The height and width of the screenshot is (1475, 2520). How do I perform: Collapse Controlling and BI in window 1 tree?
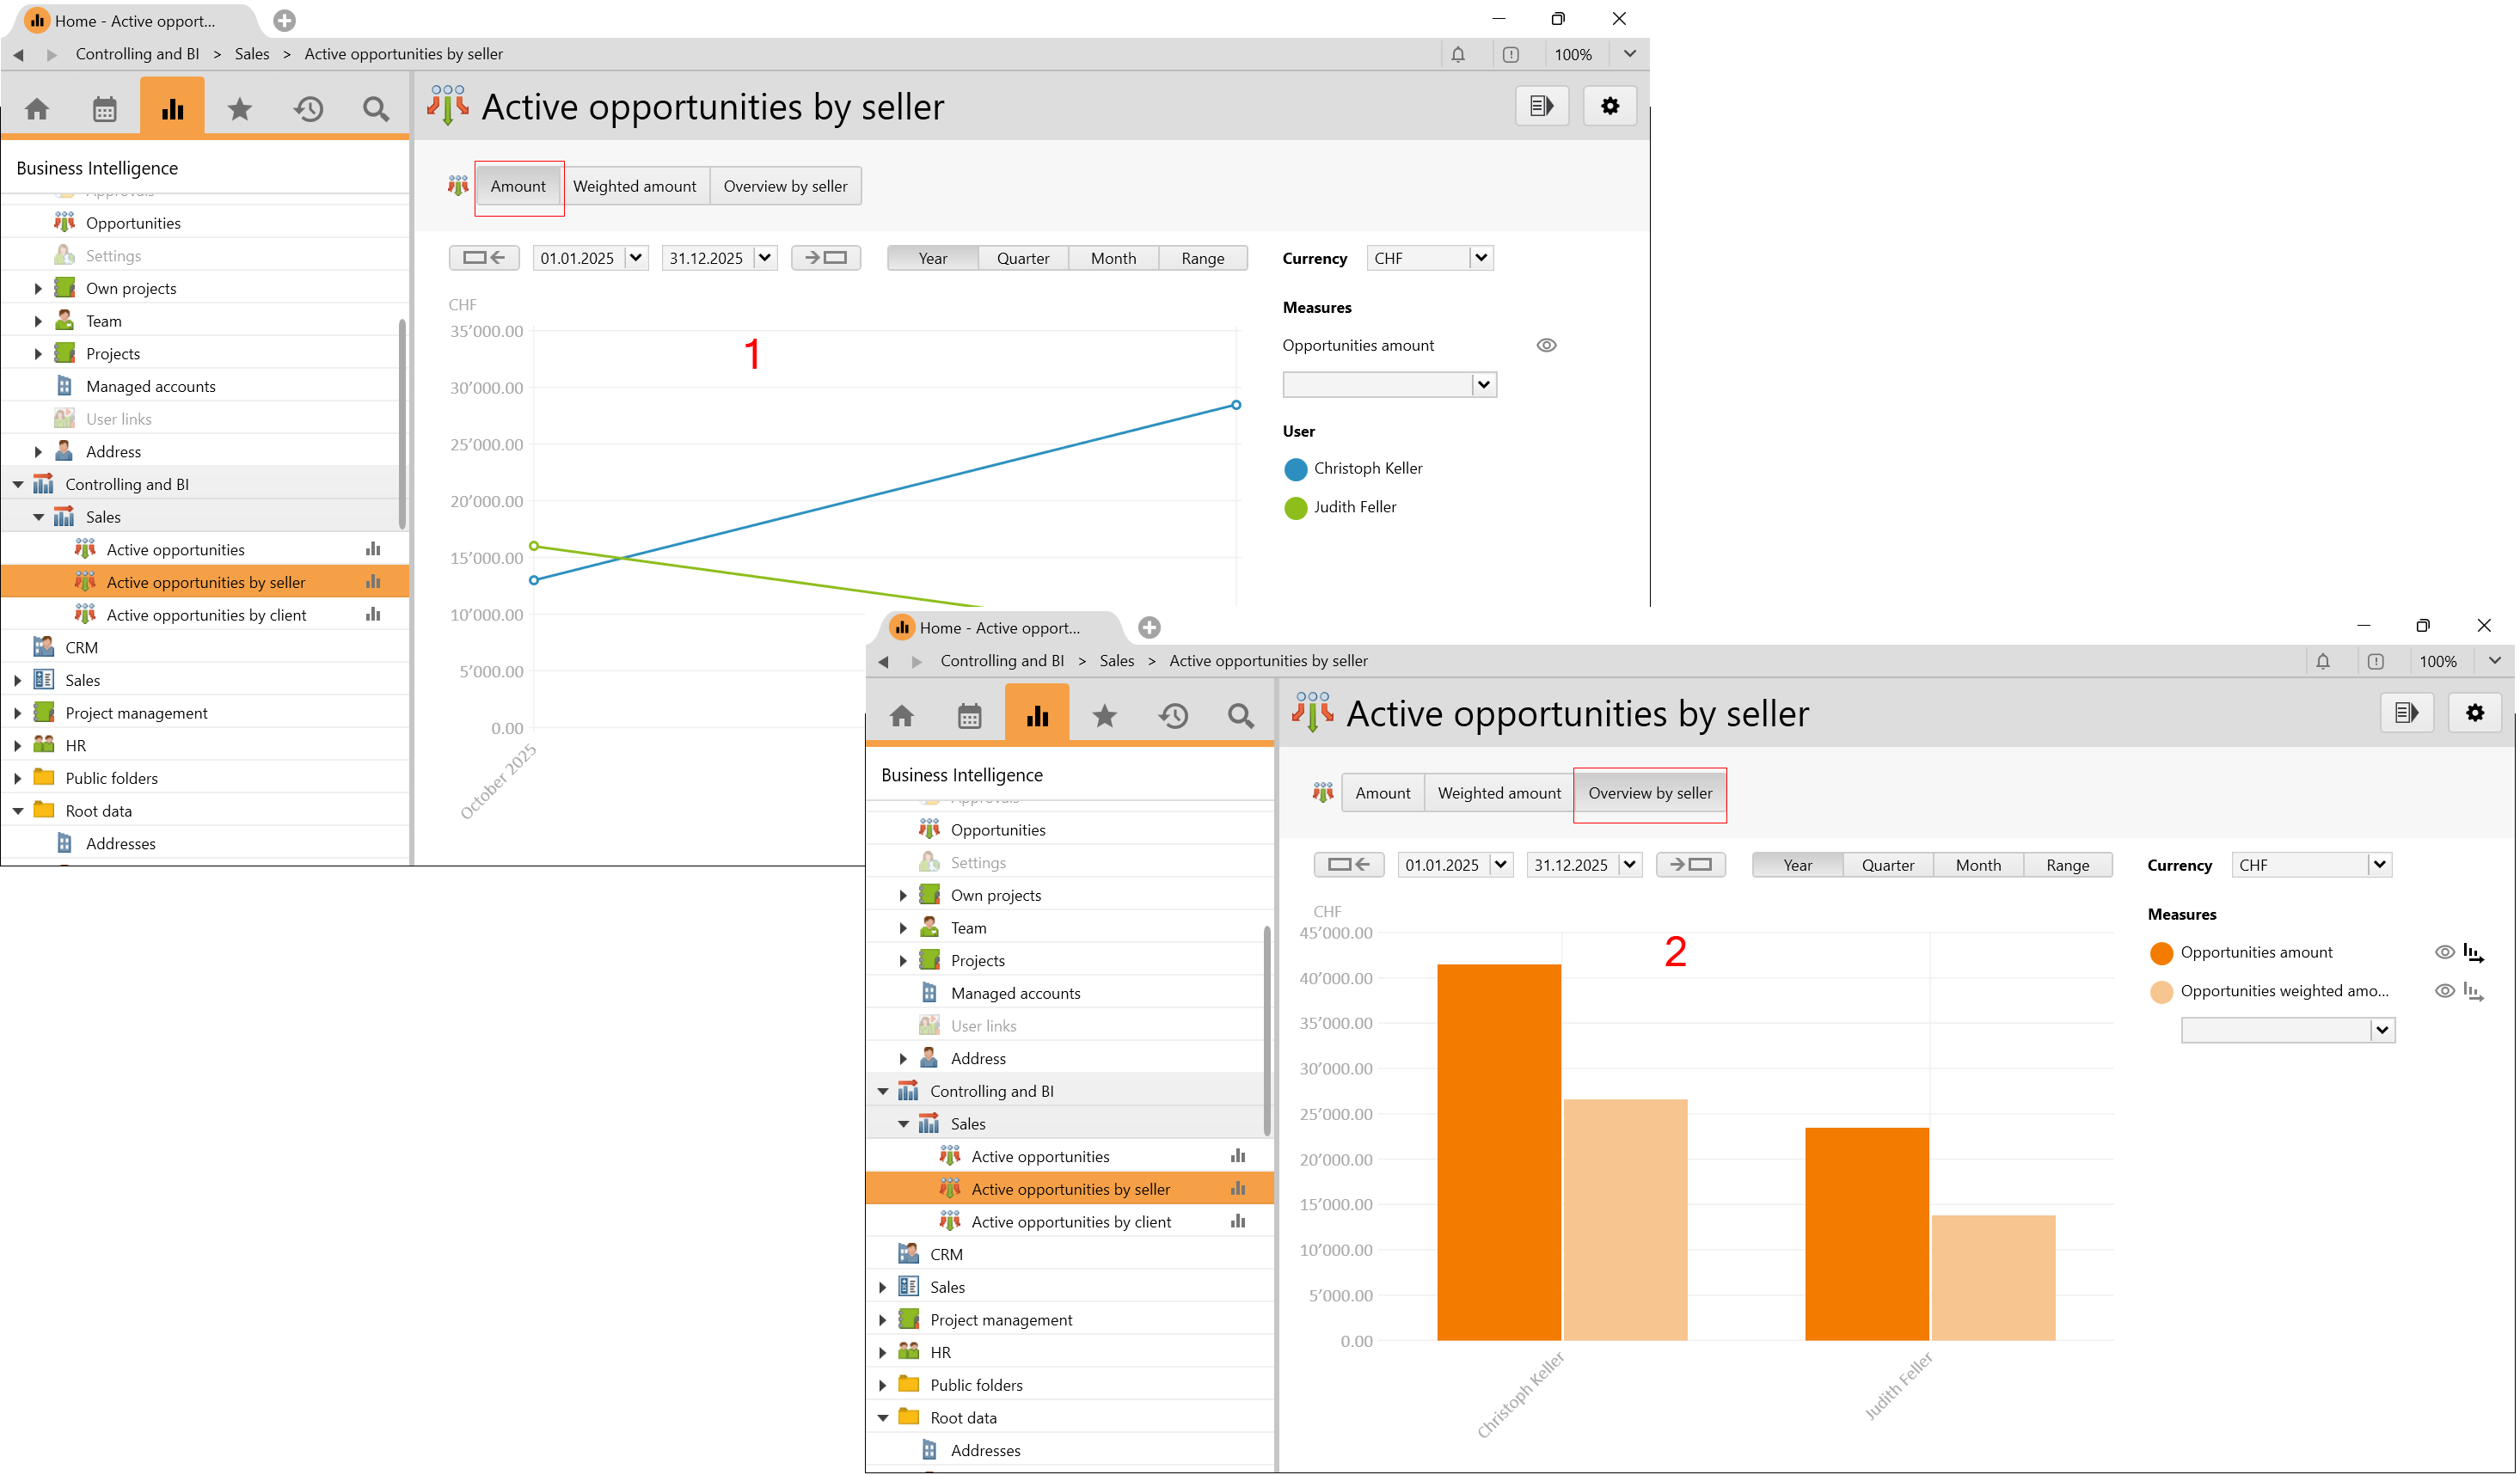click(x=18, y=484)
